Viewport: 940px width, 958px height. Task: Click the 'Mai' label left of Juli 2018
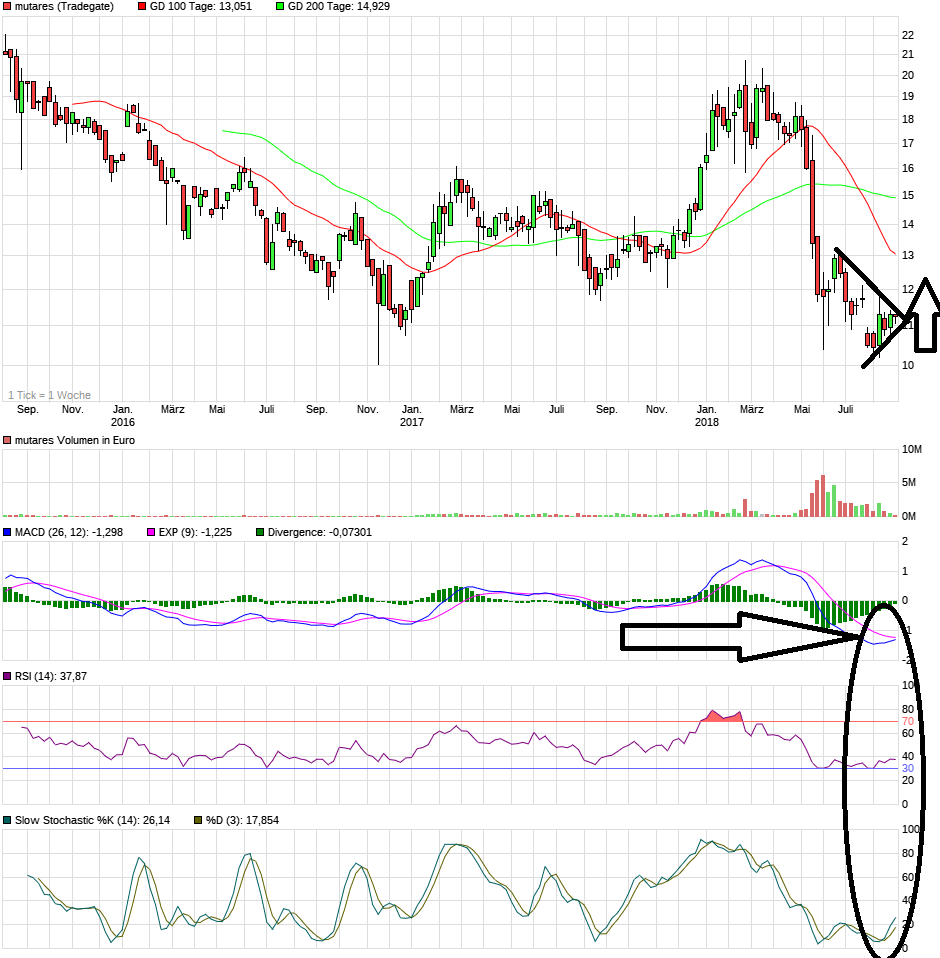click(802, 409)
